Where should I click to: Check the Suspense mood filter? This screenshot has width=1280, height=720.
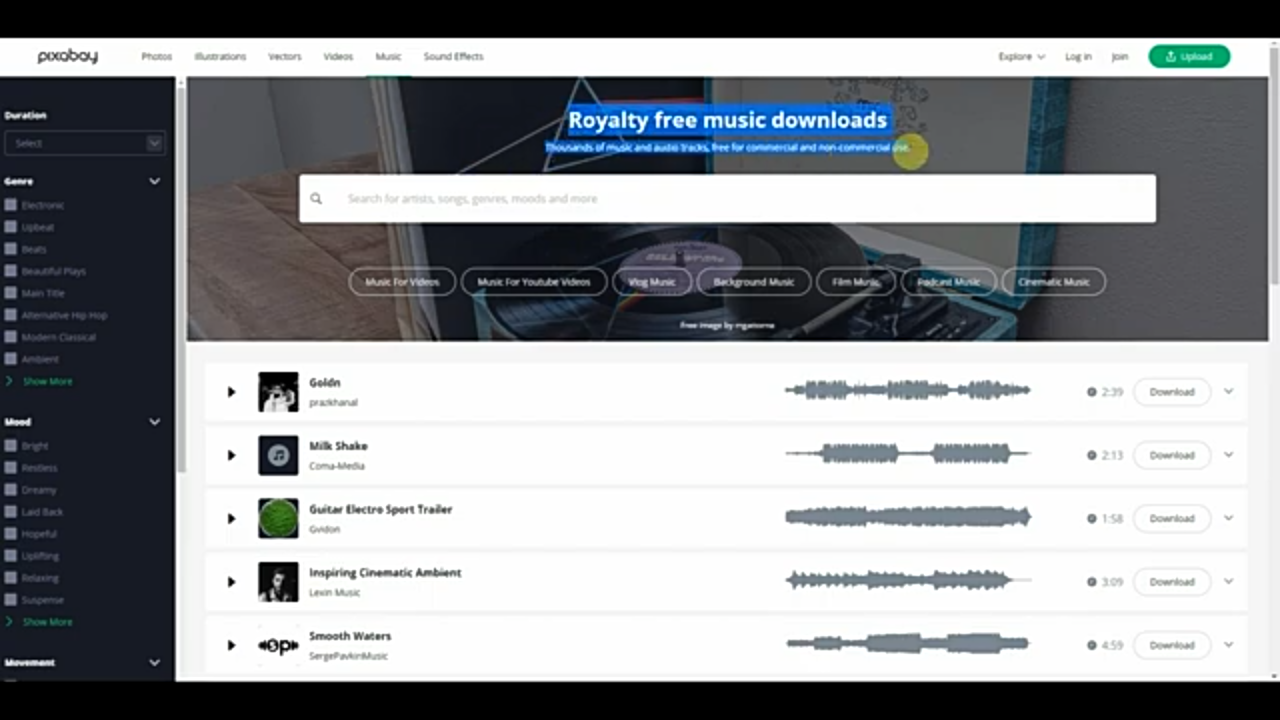click(x=11, y=600)
